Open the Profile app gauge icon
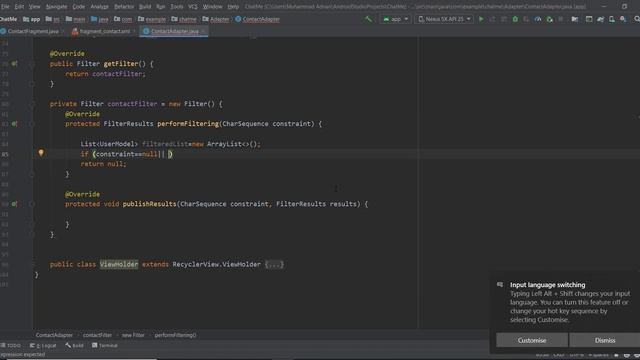This screenshot has height=360, width=640. tap(538, 19)
